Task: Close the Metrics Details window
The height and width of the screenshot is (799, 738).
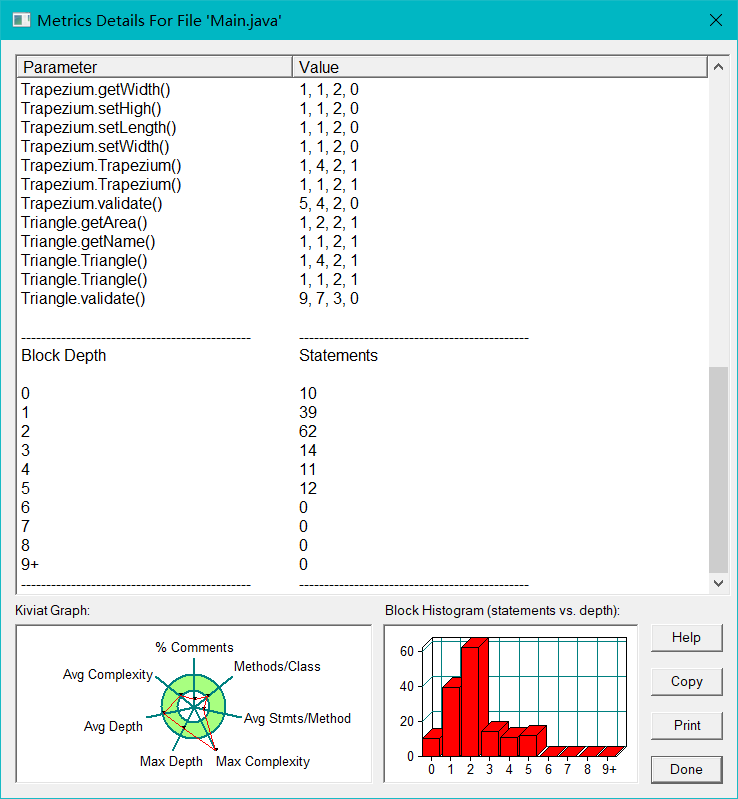Action: 716,20
